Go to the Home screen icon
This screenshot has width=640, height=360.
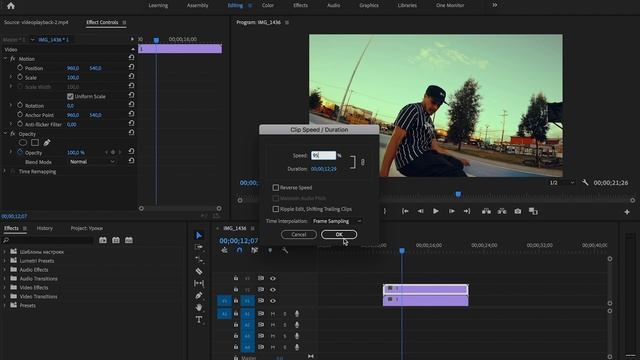(11, 6)
